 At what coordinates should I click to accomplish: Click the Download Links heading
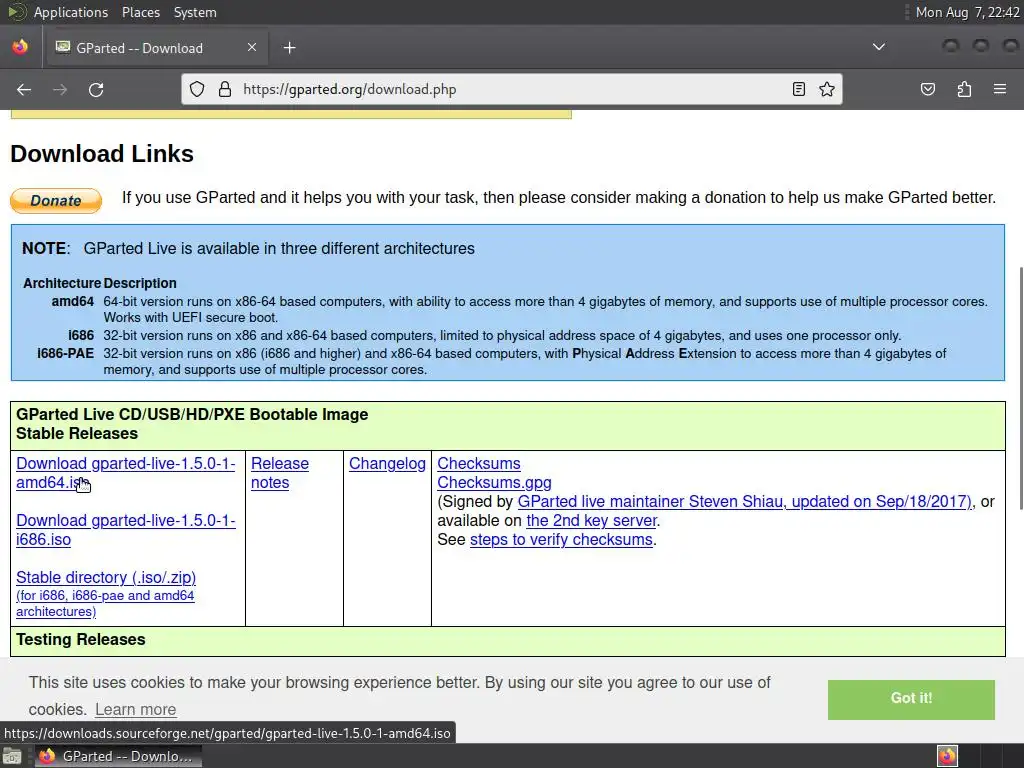click(x=102, y=153)
